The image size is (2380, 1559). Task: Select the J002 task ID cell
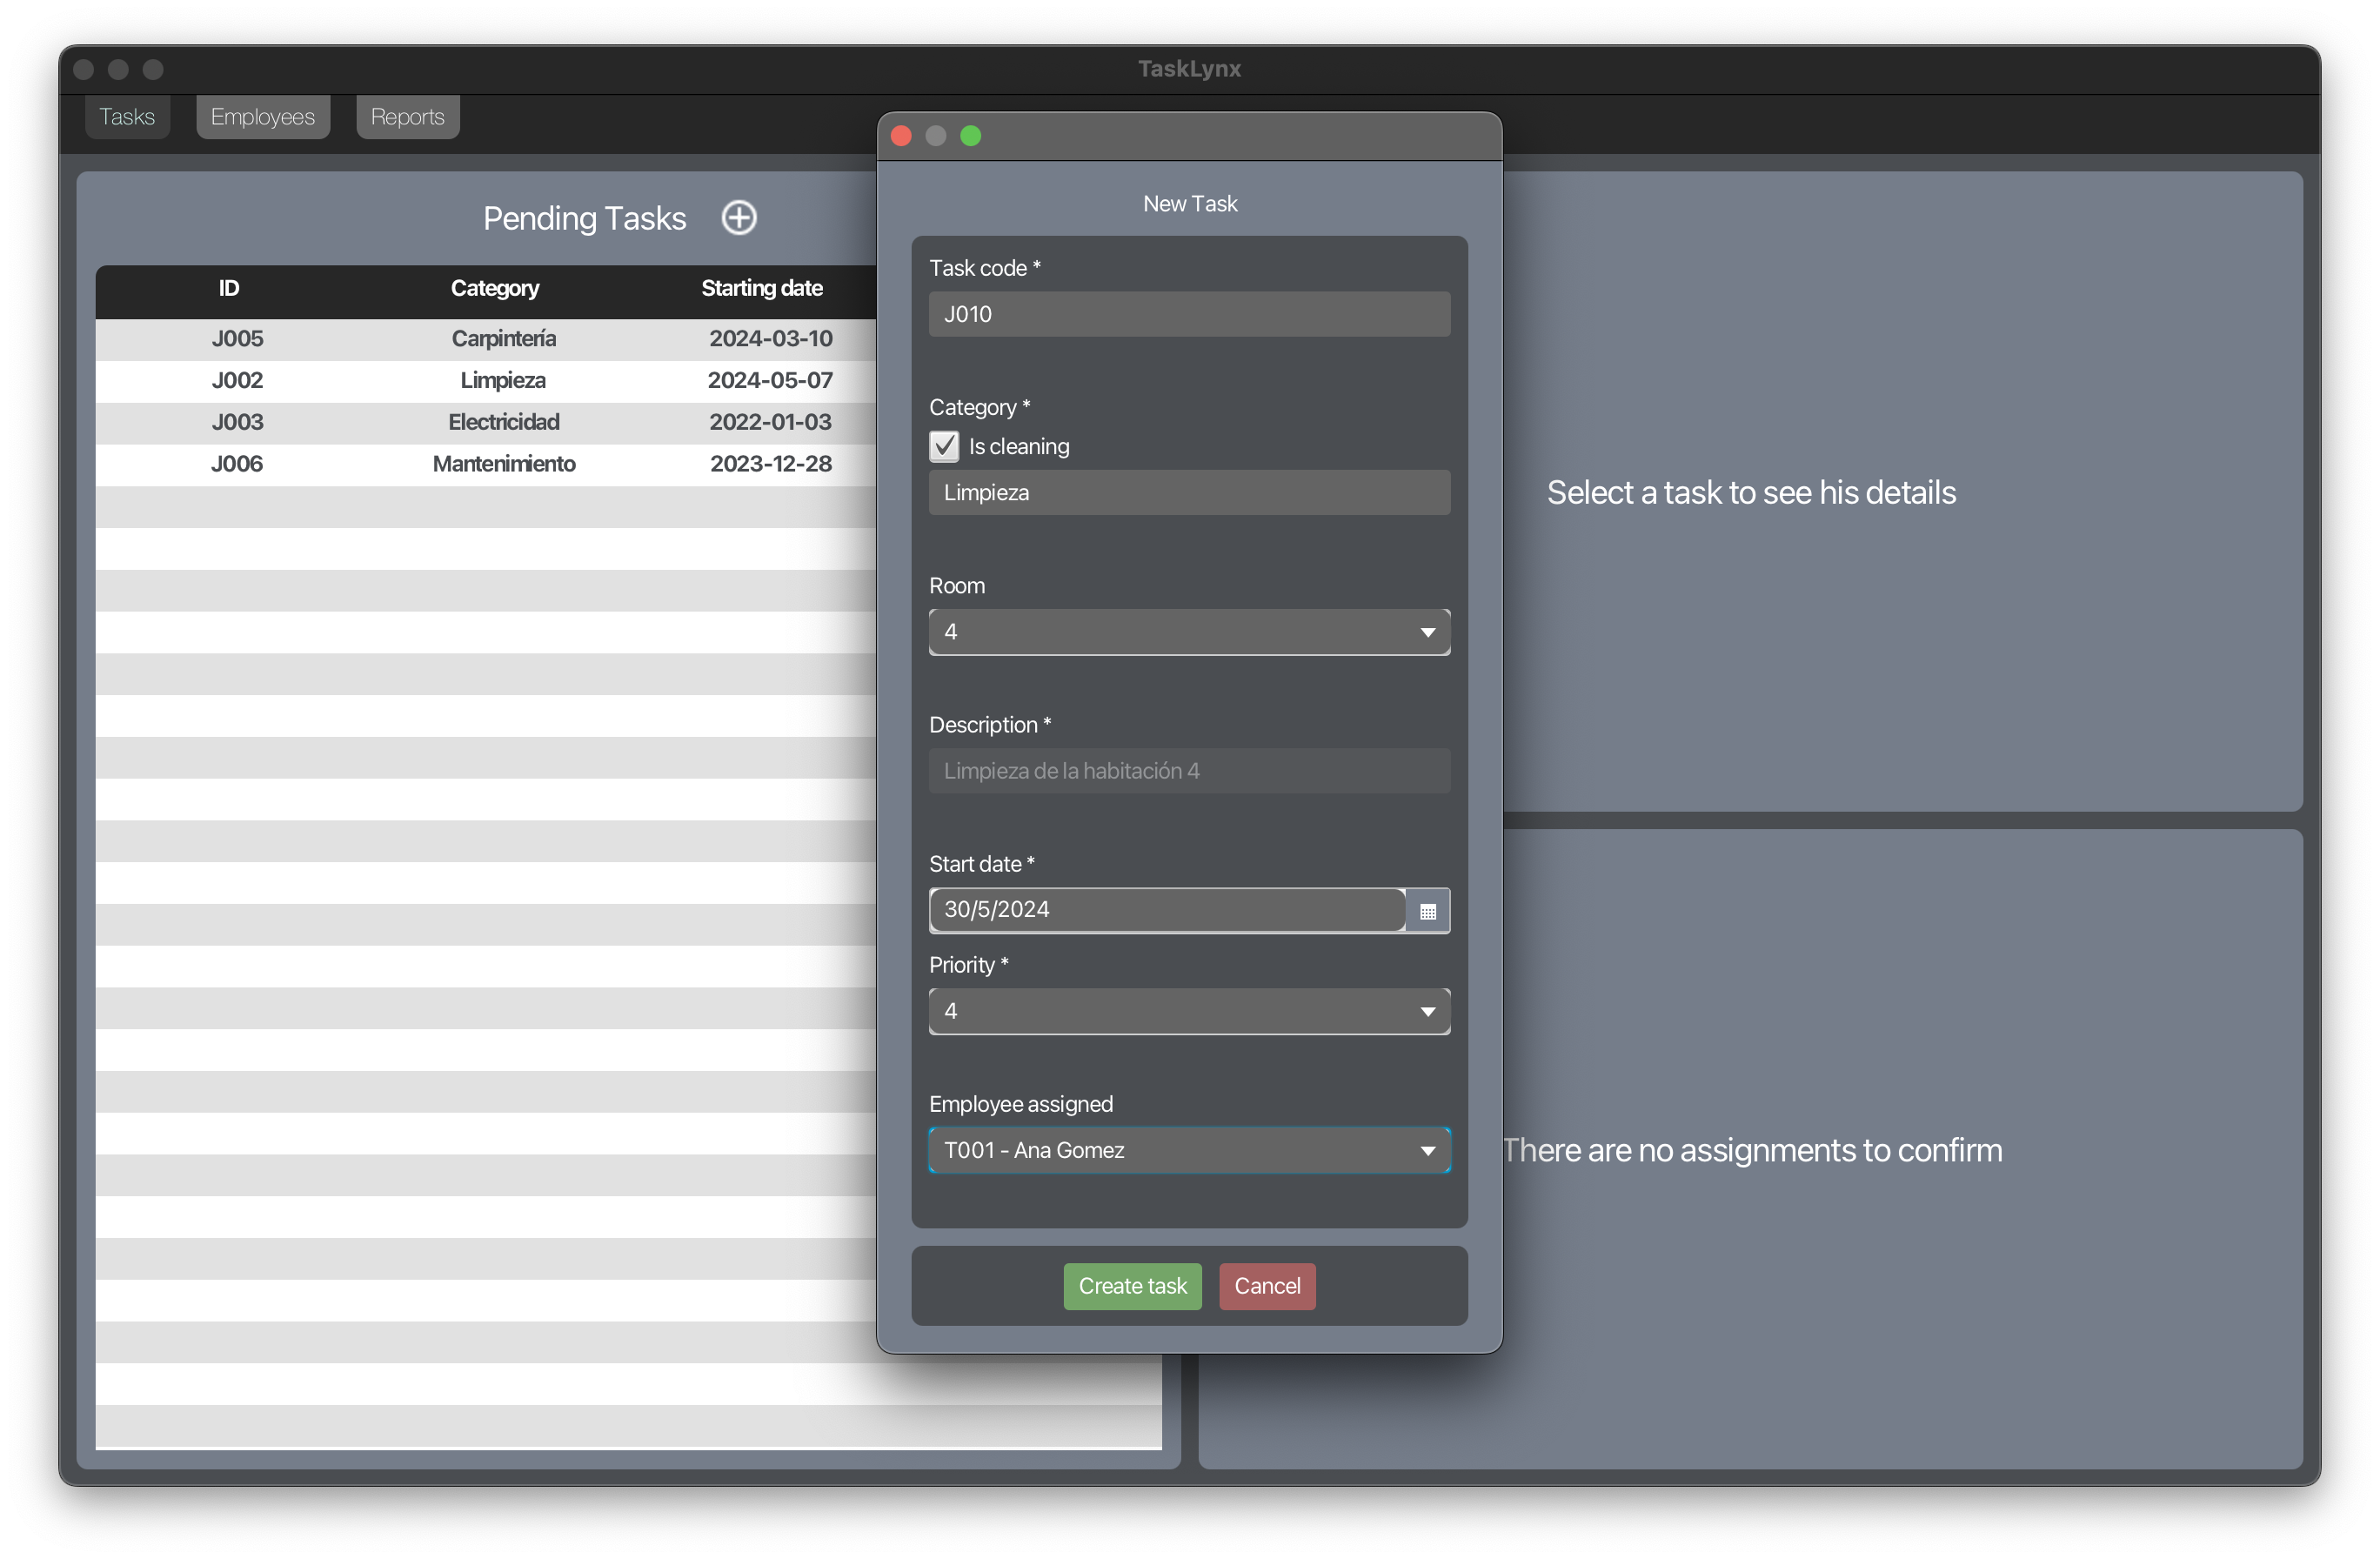pos(237,381)
